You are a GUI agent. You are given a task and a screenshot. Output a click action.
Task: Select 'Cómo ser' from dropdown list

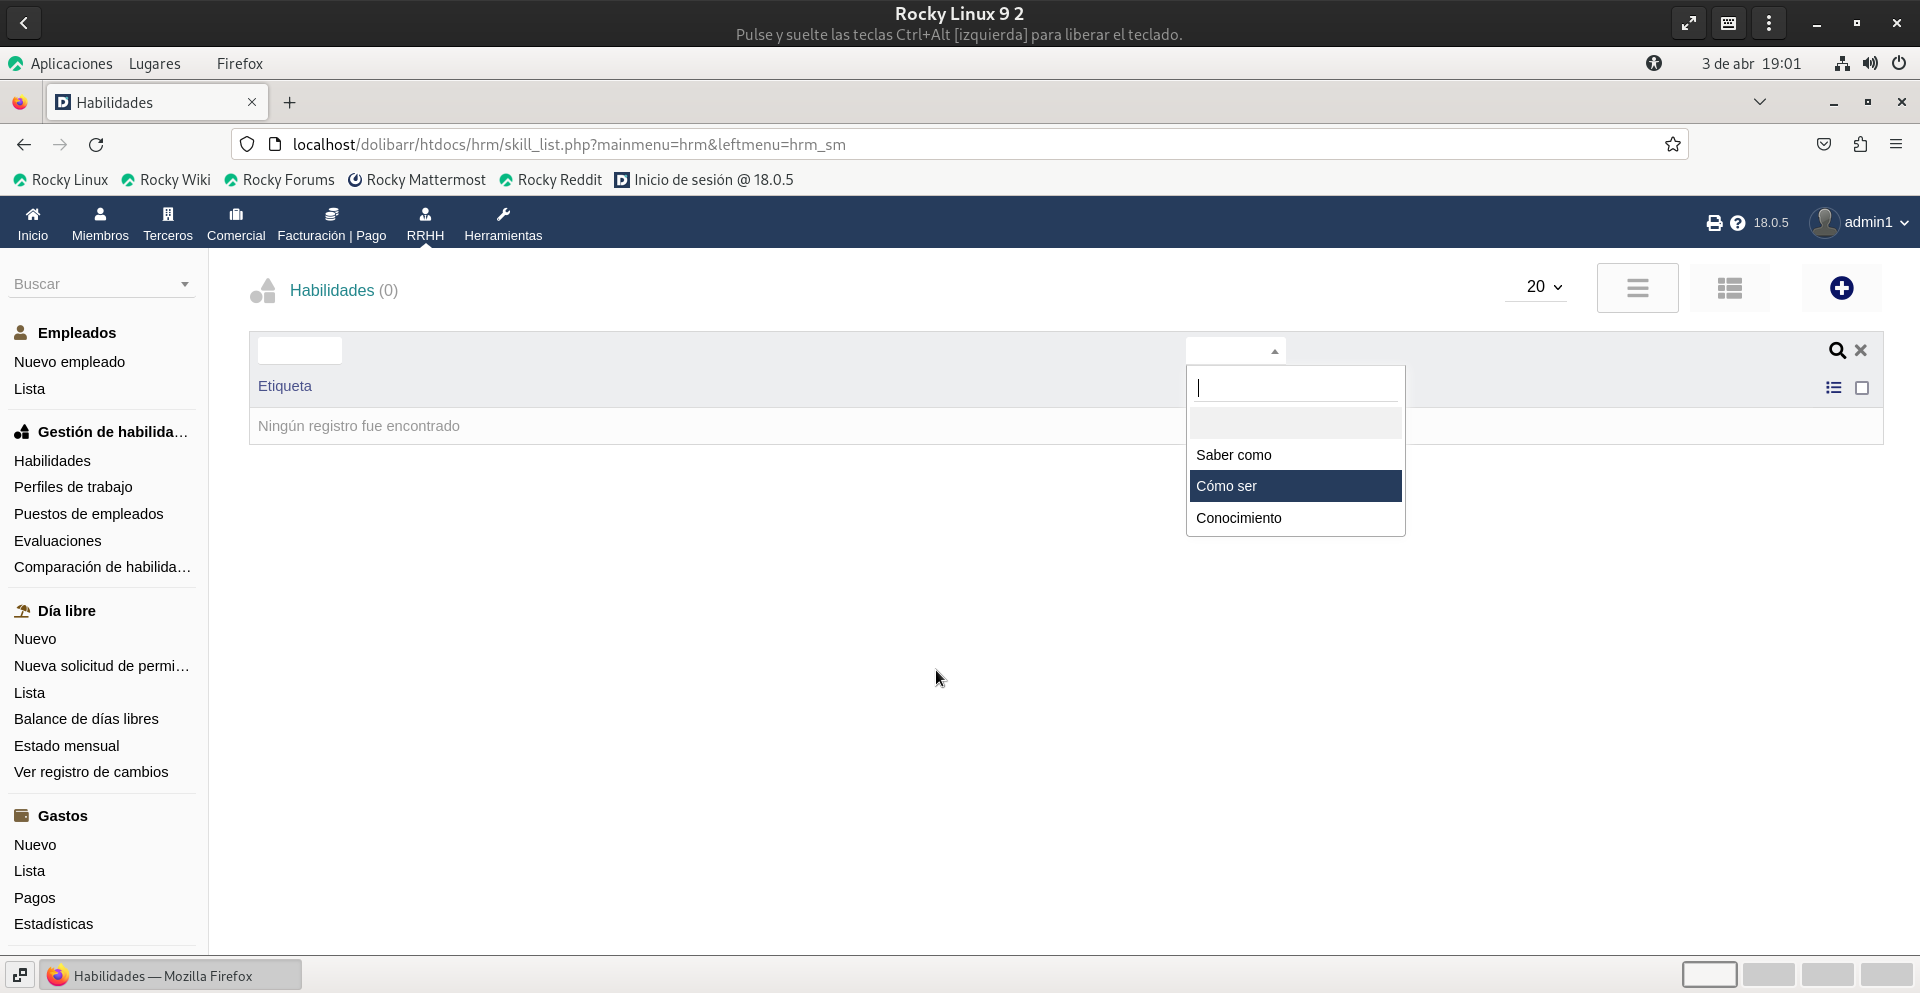click(1295, 486)
